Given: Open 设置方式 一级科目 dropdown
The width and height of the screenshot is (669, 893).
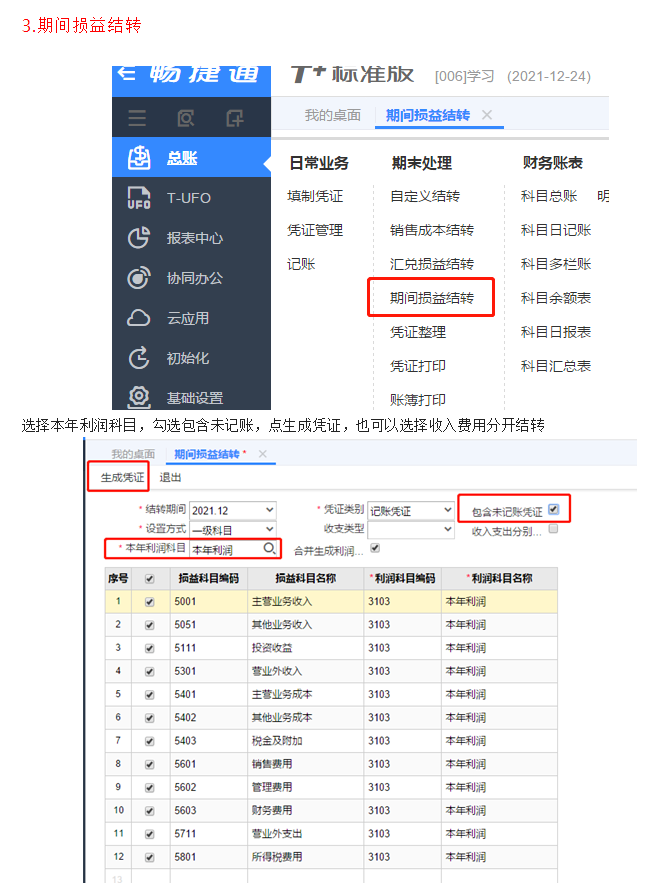Looking at the screenshot, I should [x=233, y=530].
